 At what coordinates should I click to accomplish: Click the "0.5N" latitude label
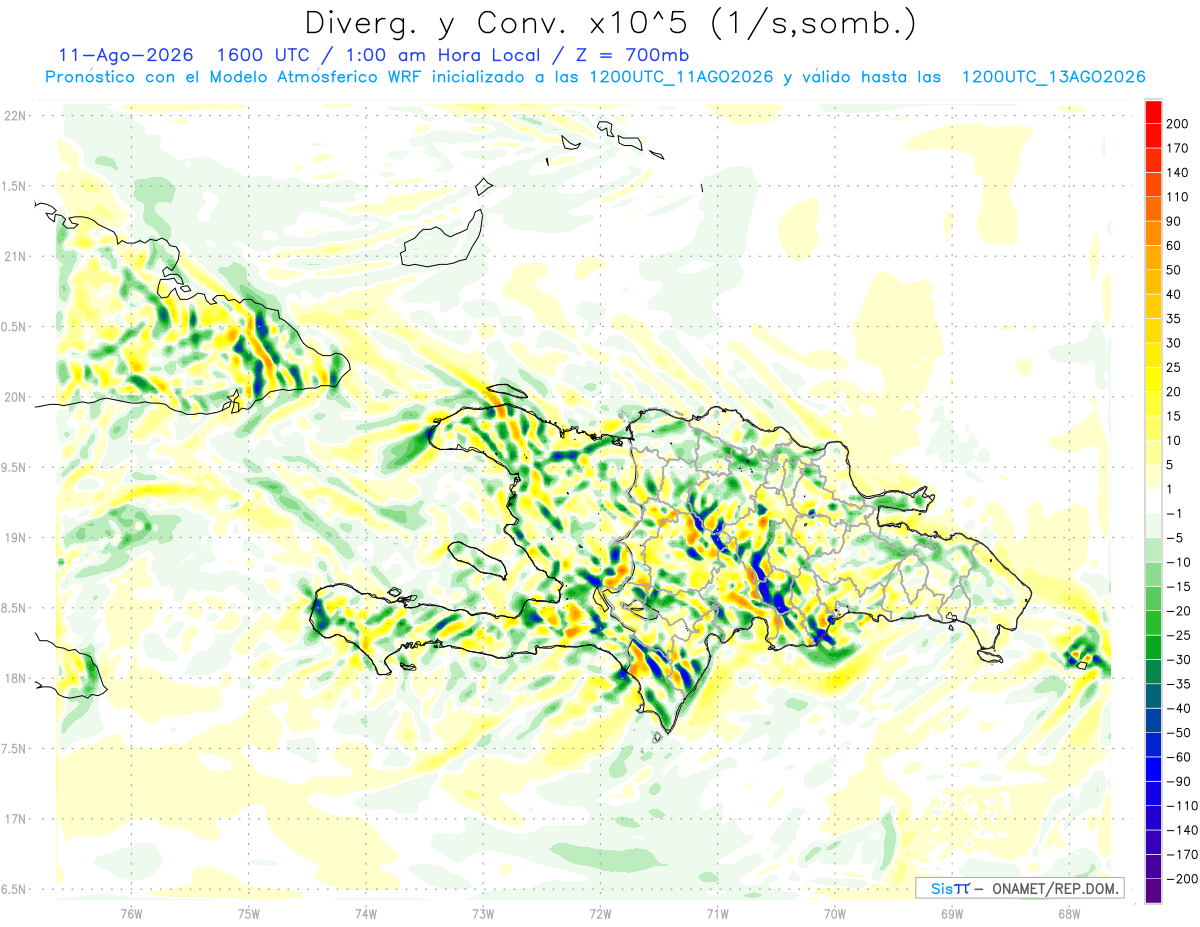point(14,327)
